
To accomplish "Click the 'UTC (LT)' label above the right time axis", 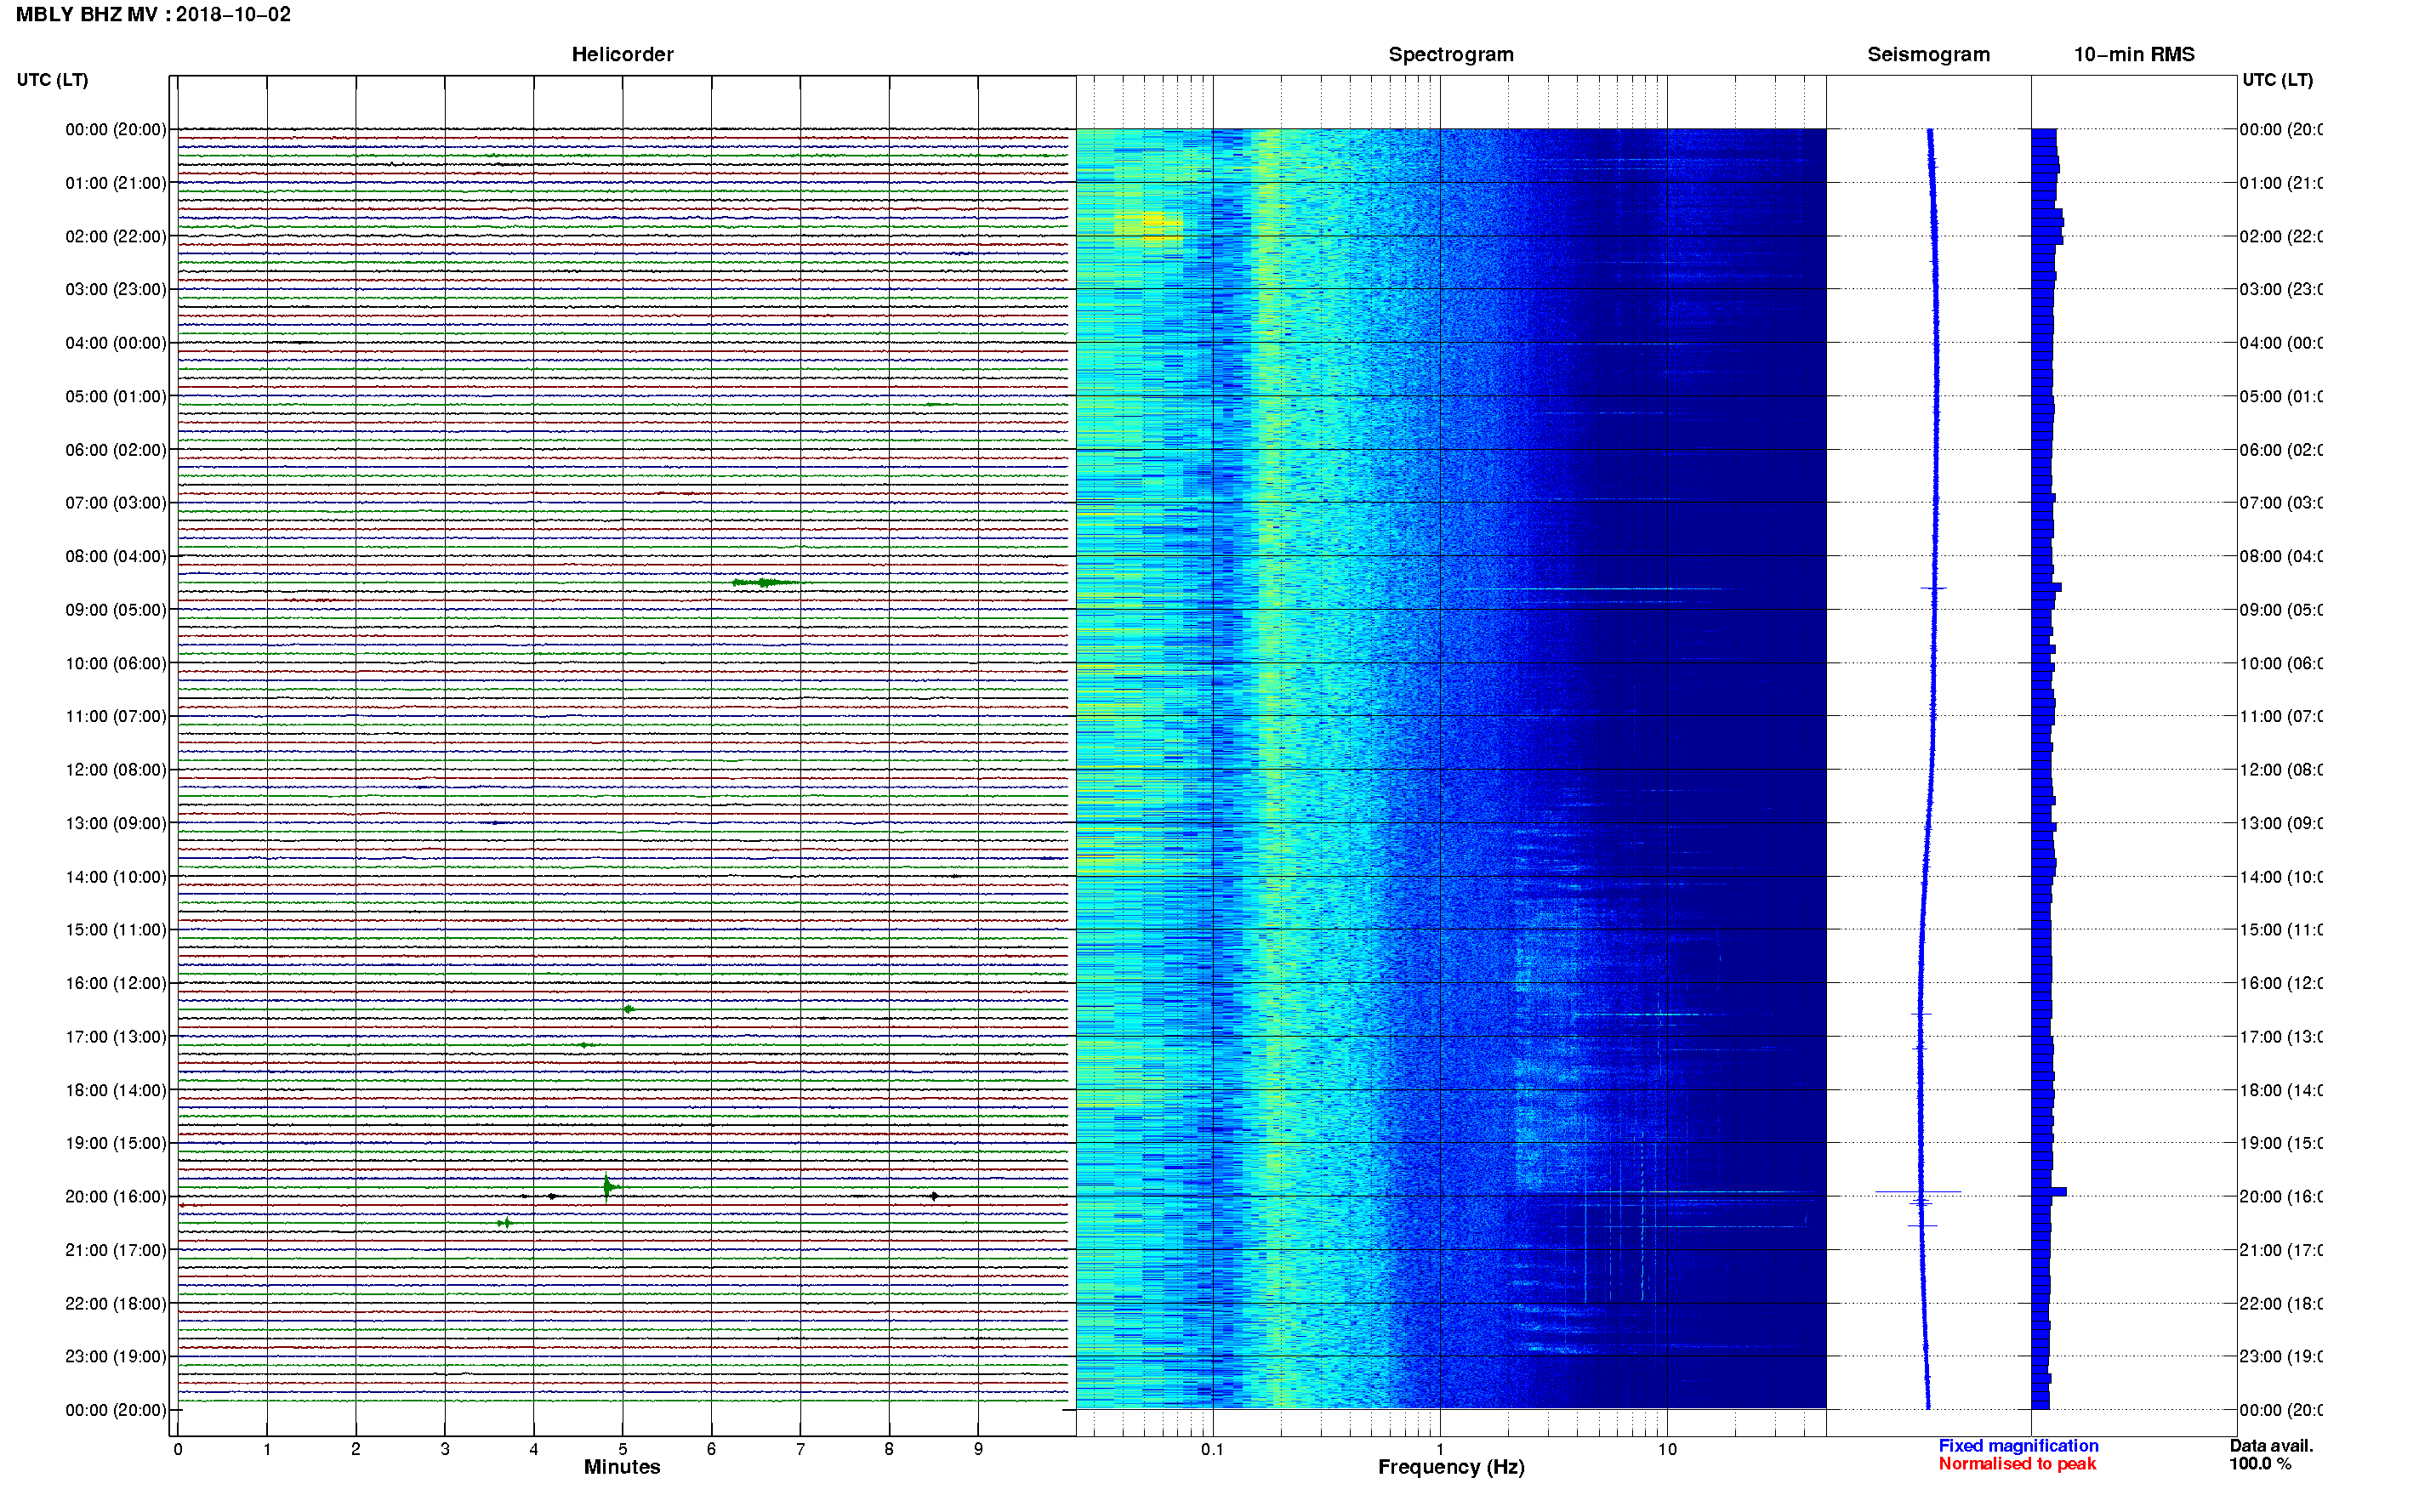I will [2277, 80].
